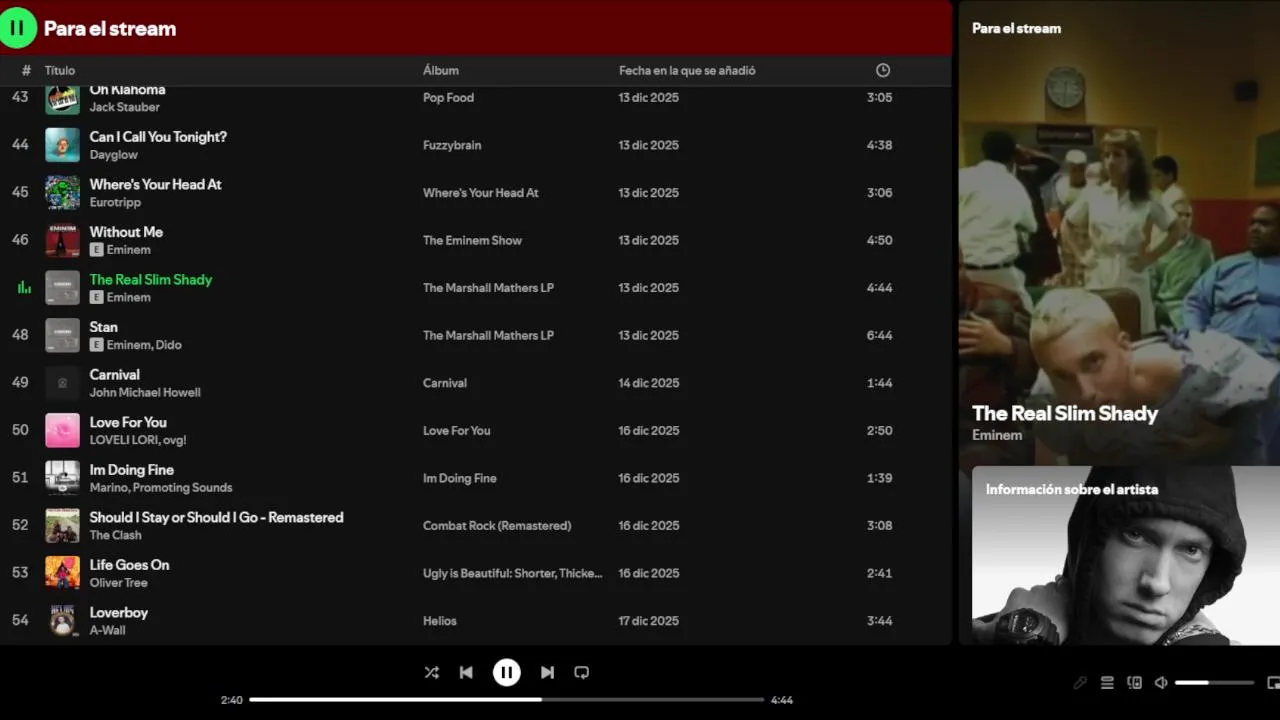This screenshot has height=720, width=1280.
Task: Open the queue icon
Action: pos(1107,683)
